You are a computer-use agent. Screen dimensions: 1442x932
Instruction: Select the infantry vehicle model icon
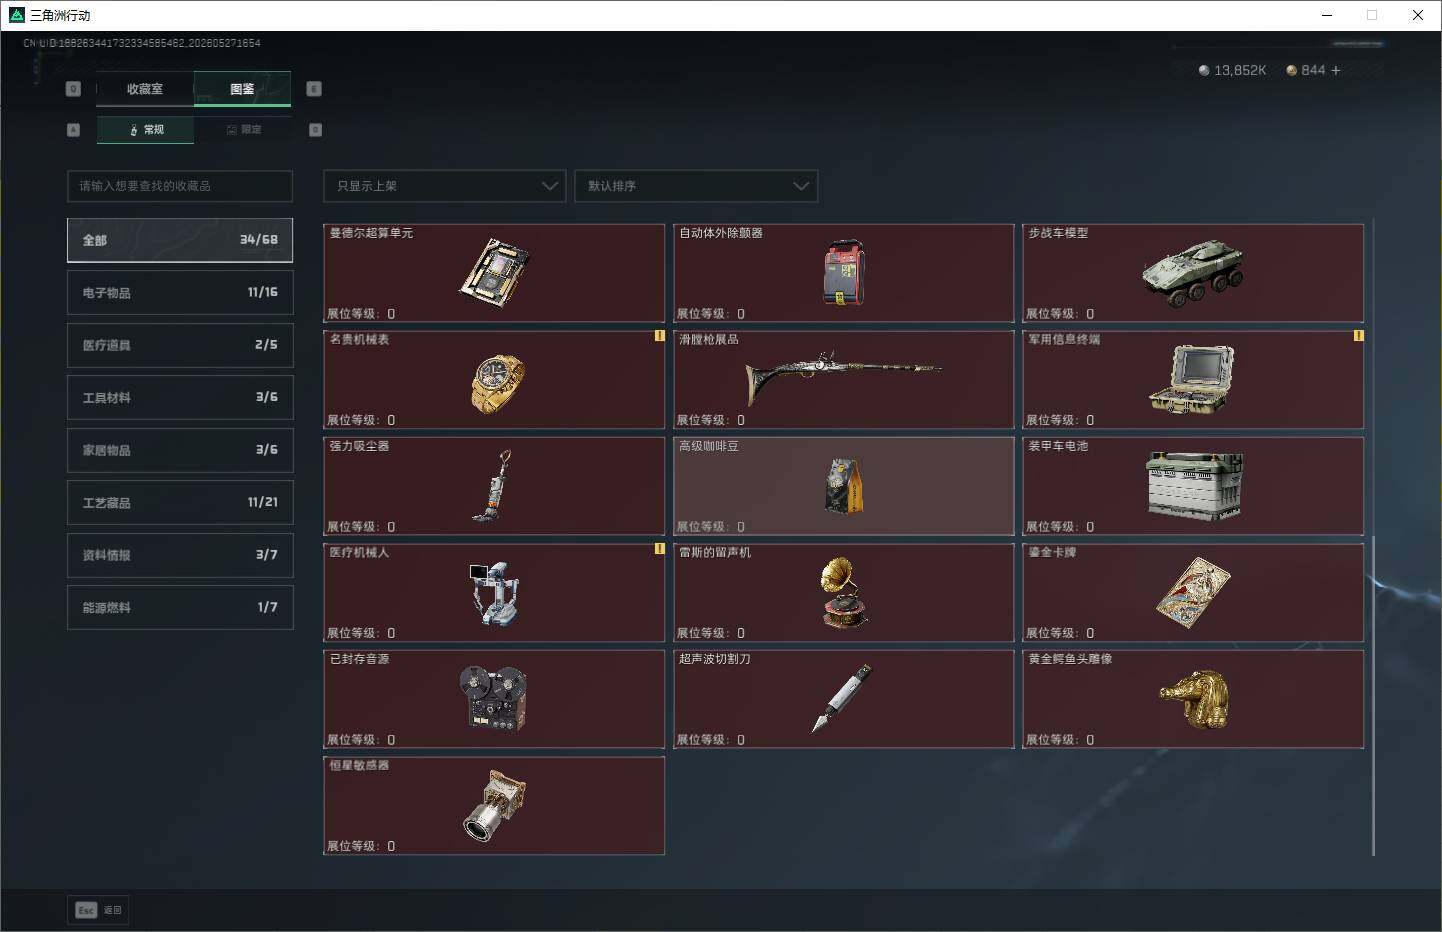tap(1193, 272)
